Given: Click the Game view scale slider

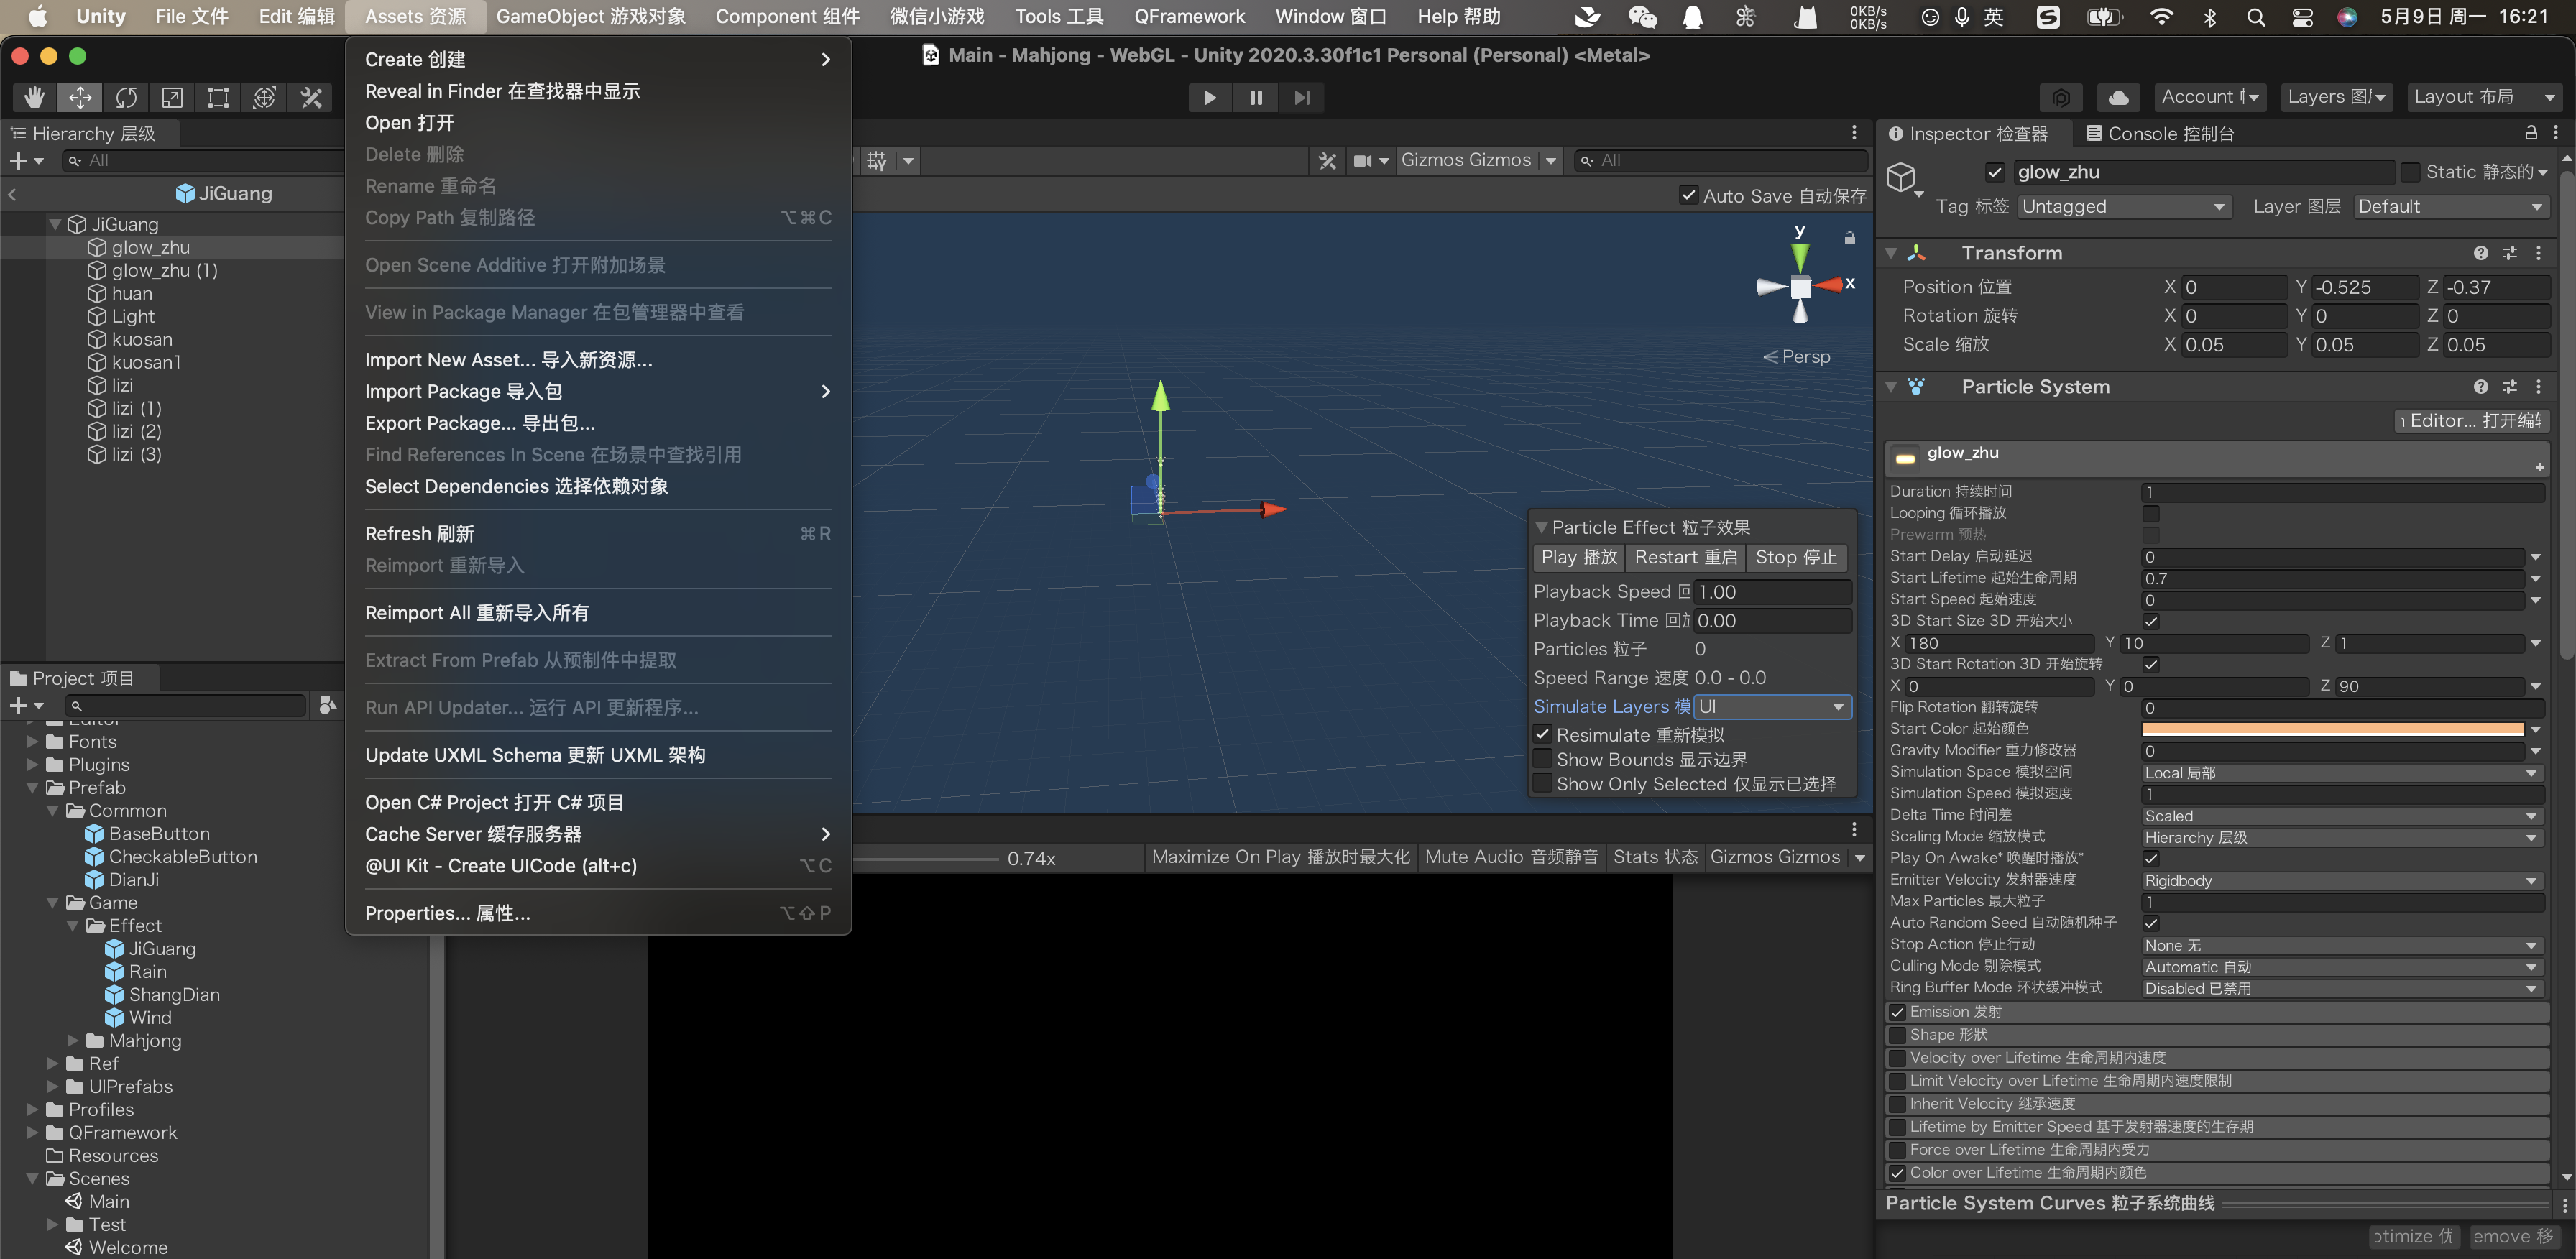Looking at the screenshot, I should click(x=925, y=858).
